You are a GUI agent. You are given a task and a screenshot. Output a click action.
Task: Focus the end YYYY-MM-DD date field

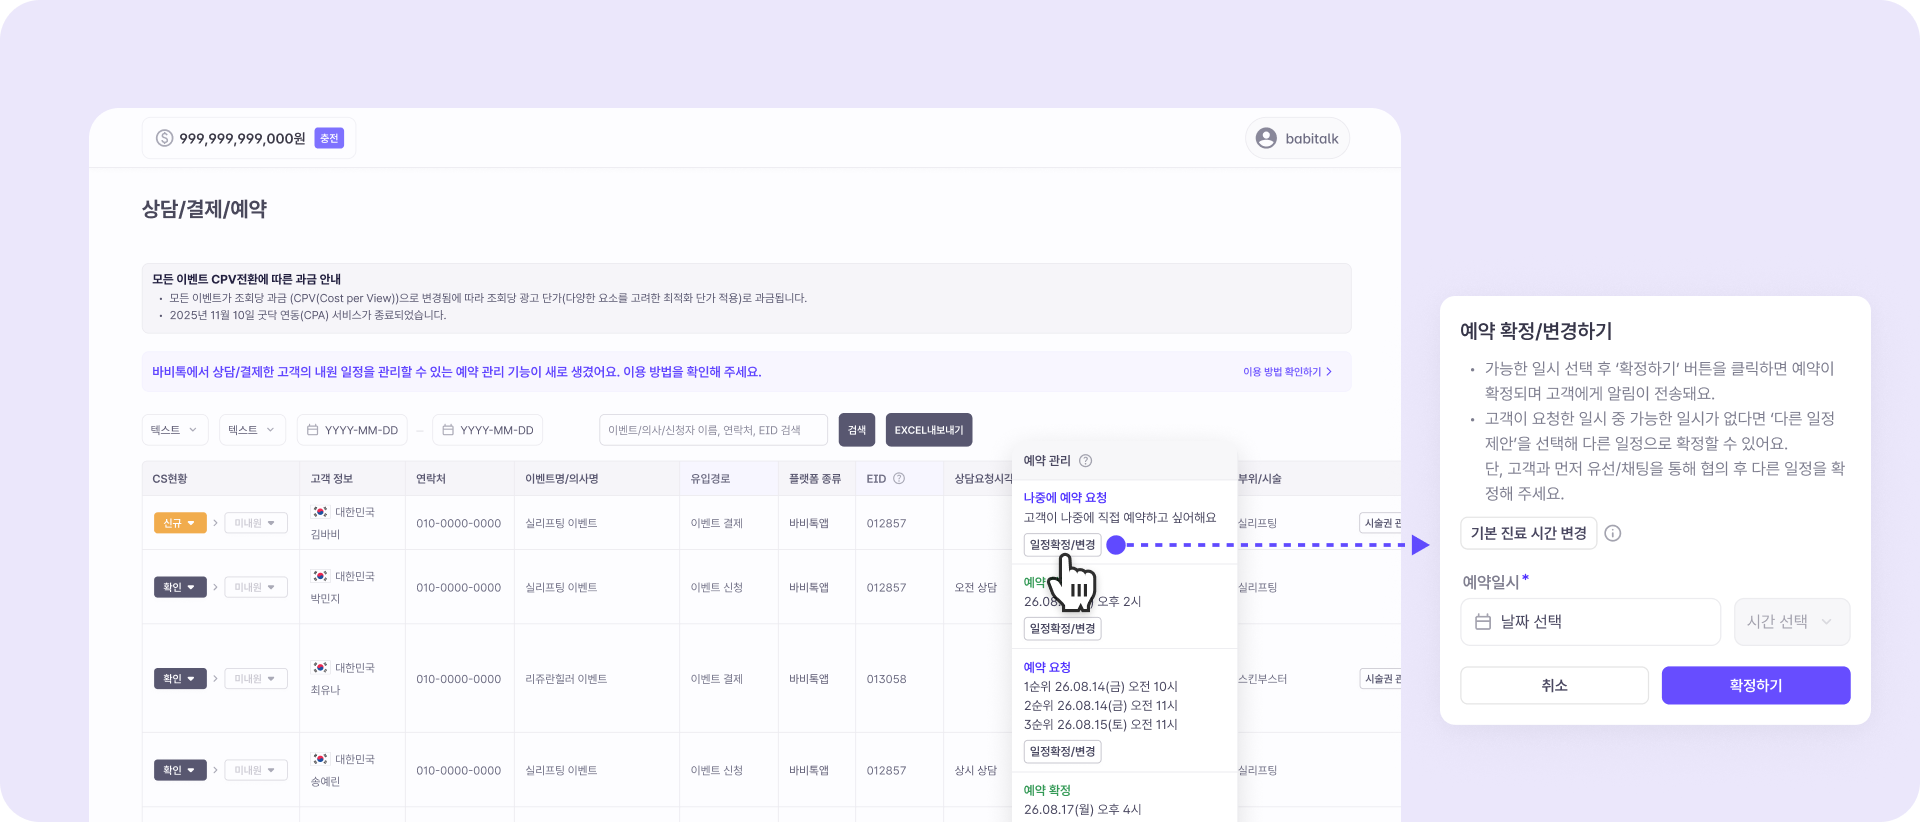pyautogui.click(x=488, y=430)
